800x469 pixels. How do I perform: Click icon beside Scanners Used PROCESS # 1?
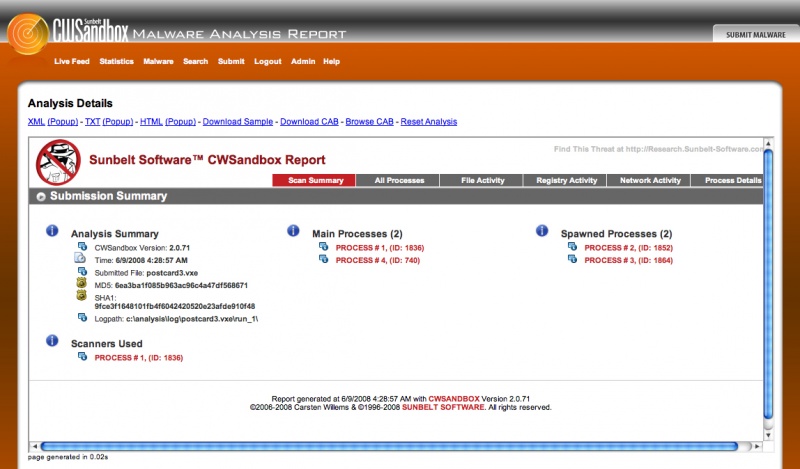click(x=82, y=356)
